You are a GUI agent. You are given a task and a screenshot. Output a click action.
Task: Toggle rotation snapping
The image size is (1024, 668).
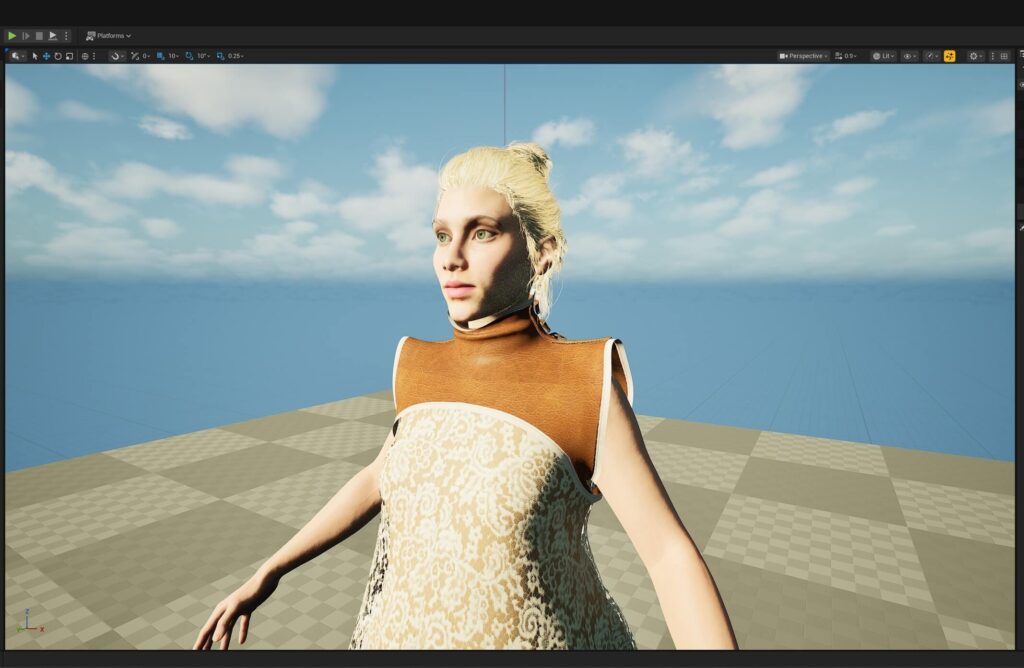click(188, 56)
